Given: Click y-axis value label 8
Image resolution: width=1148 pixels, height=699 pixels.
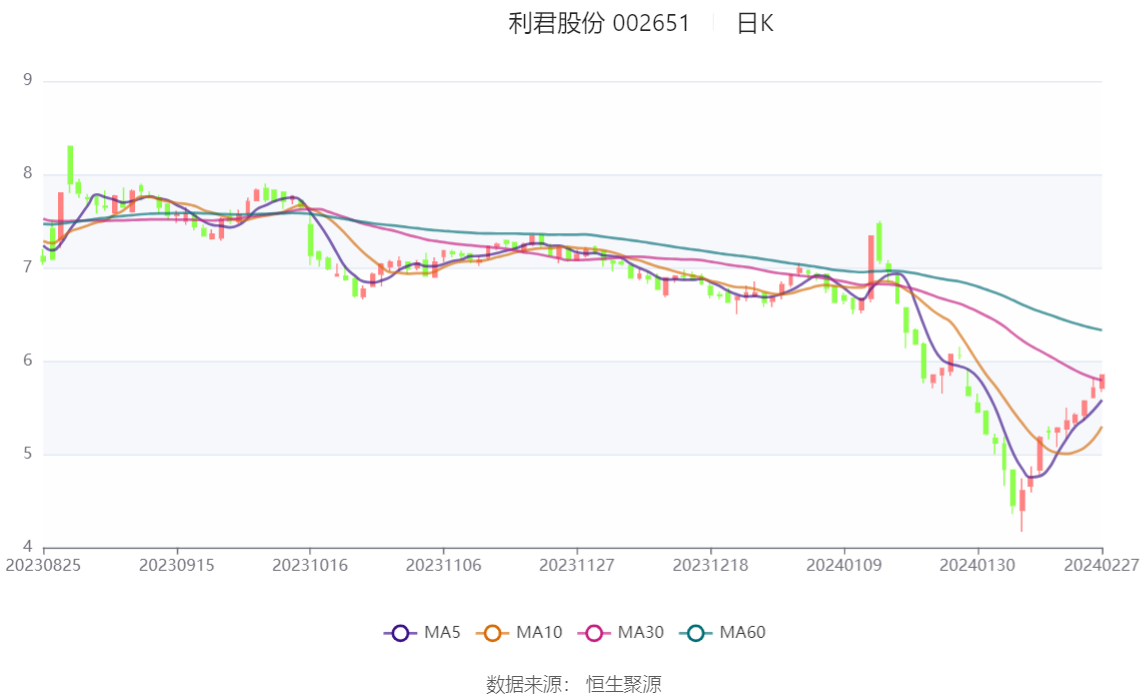Looking at the screenshot, I should (x=28, y=173).
